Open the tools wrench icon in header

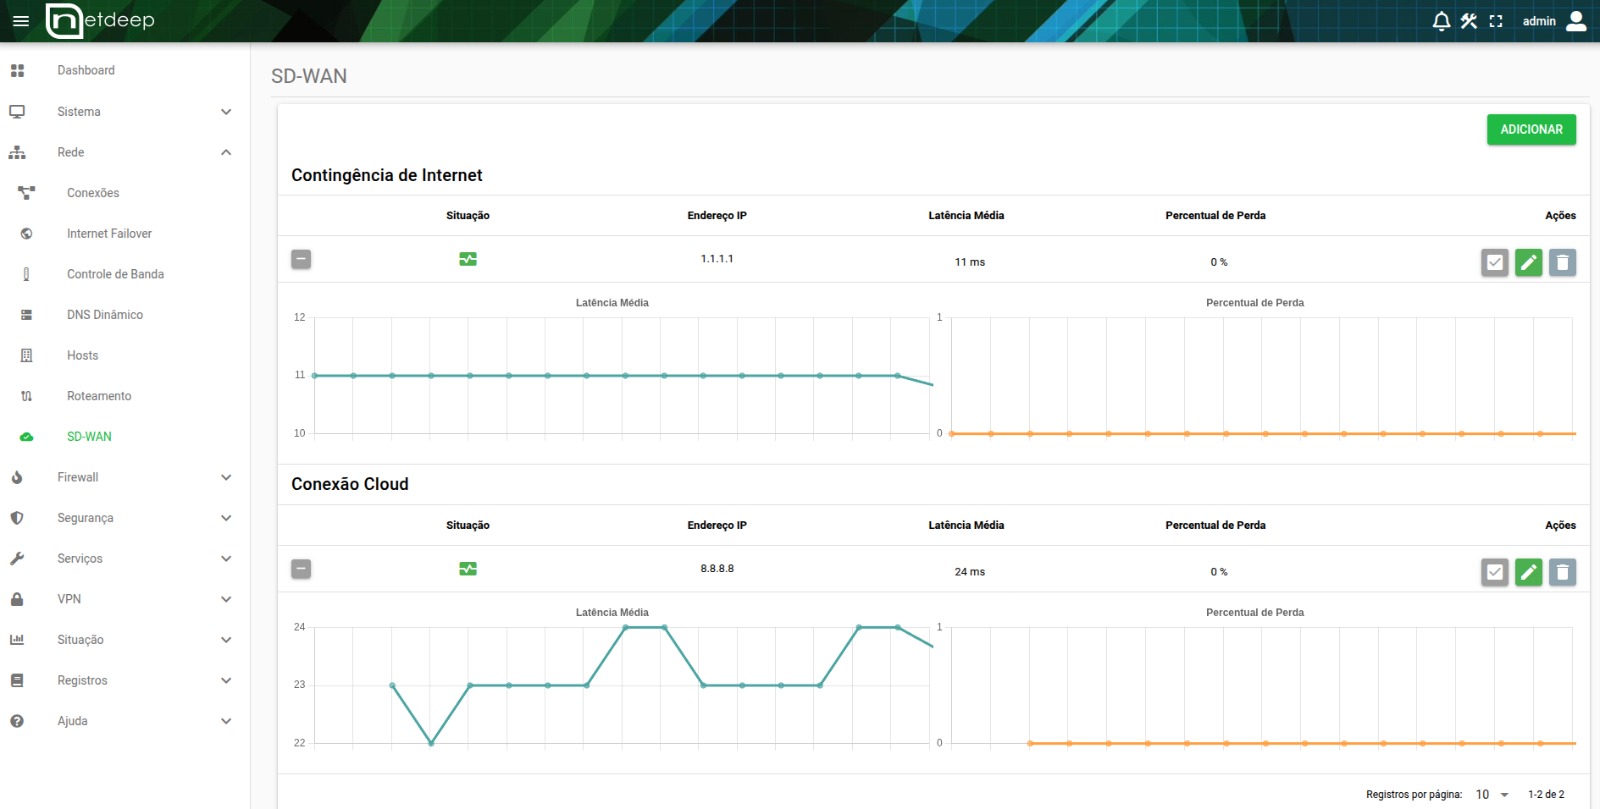tap(1469, 21)
